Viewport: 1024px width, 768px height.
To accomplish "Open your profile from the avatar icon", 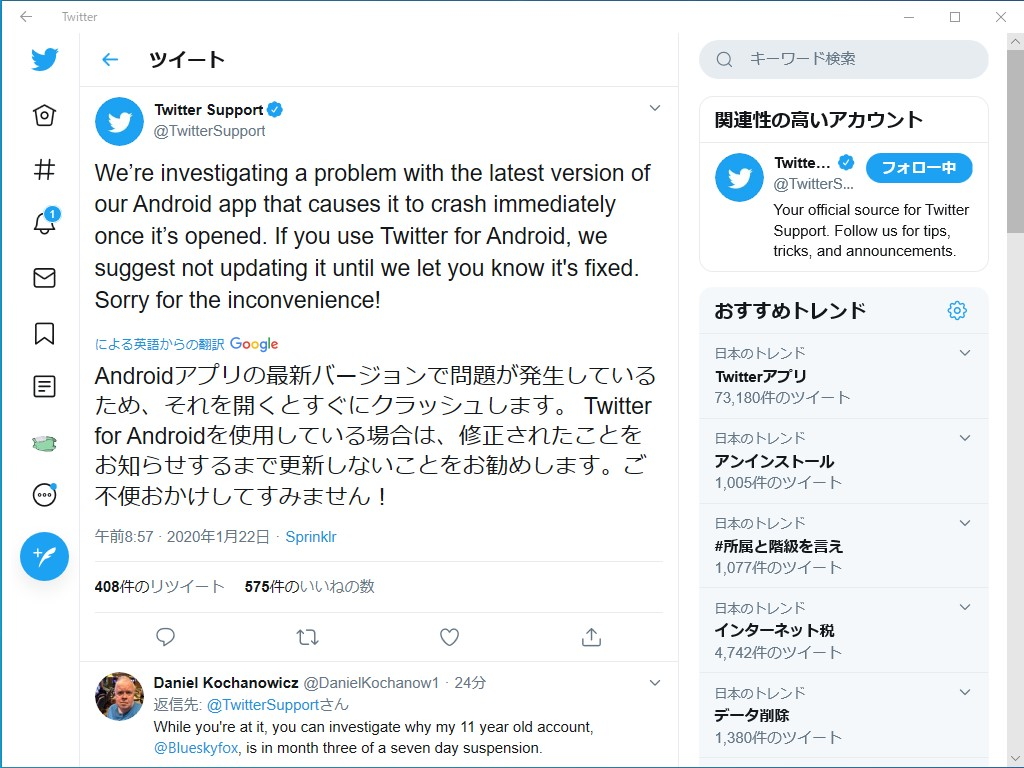I will pos(44,440).
